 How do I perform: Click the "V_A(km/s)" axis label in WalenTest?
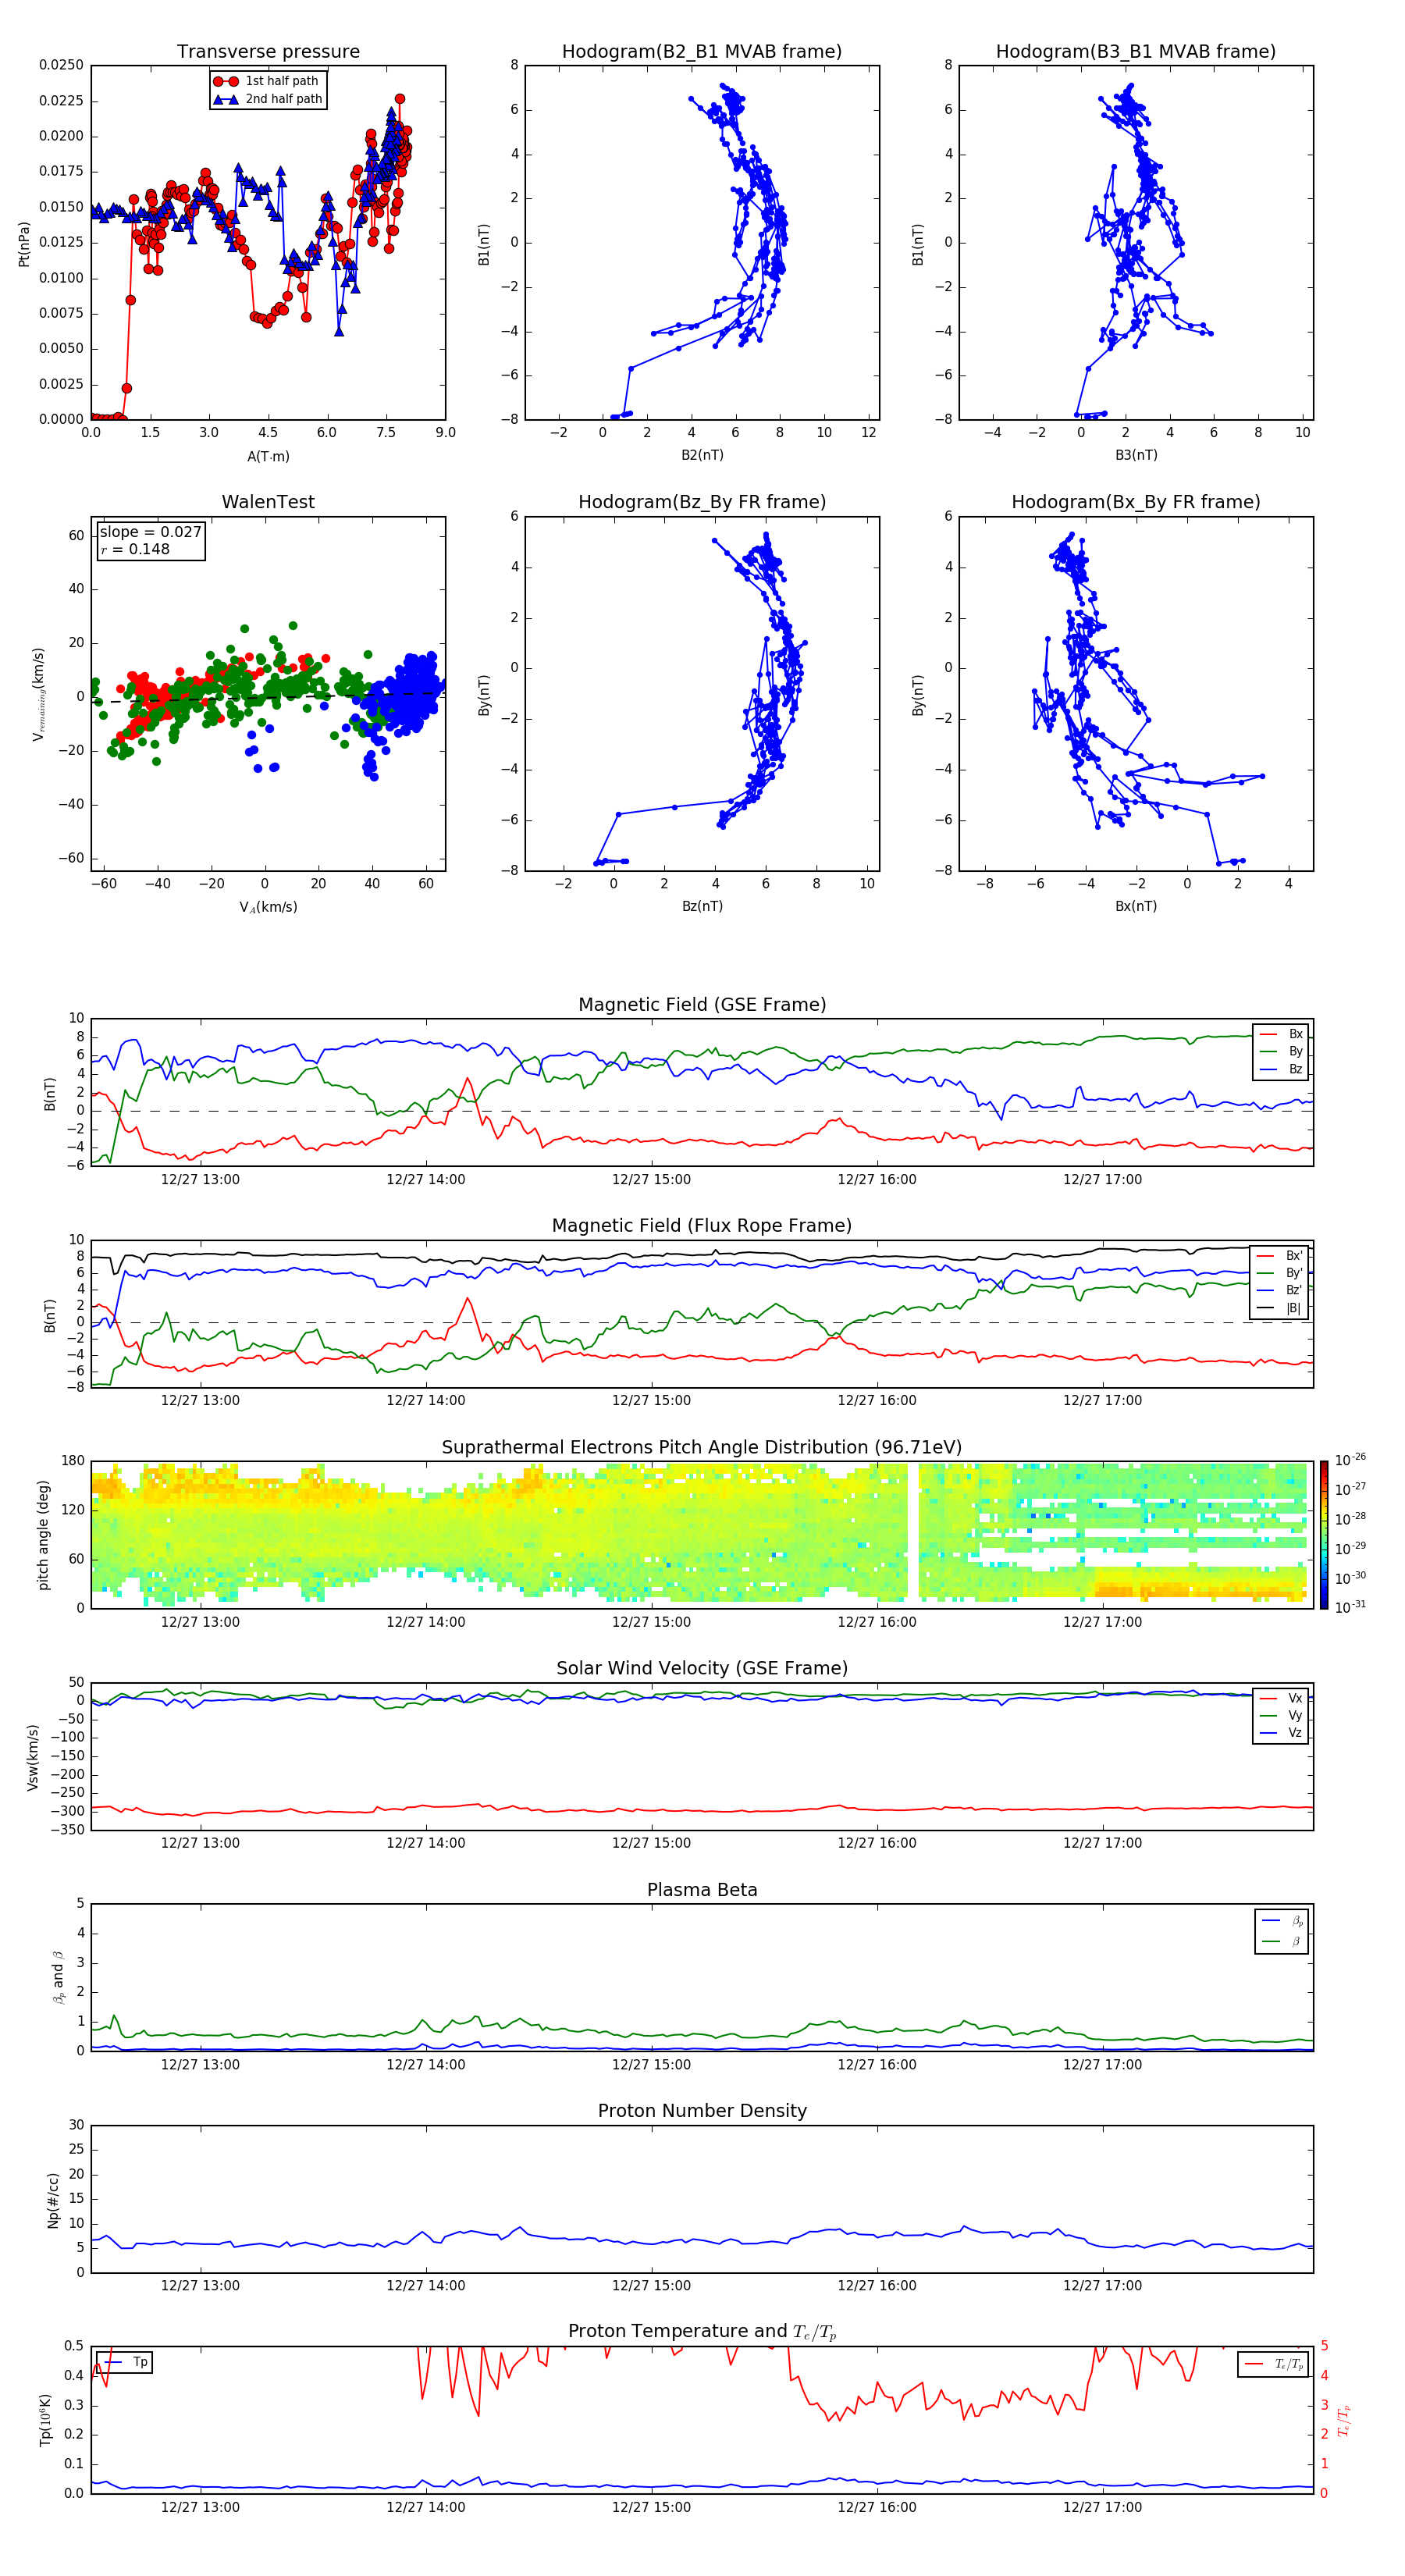click(x=268, y=907)
